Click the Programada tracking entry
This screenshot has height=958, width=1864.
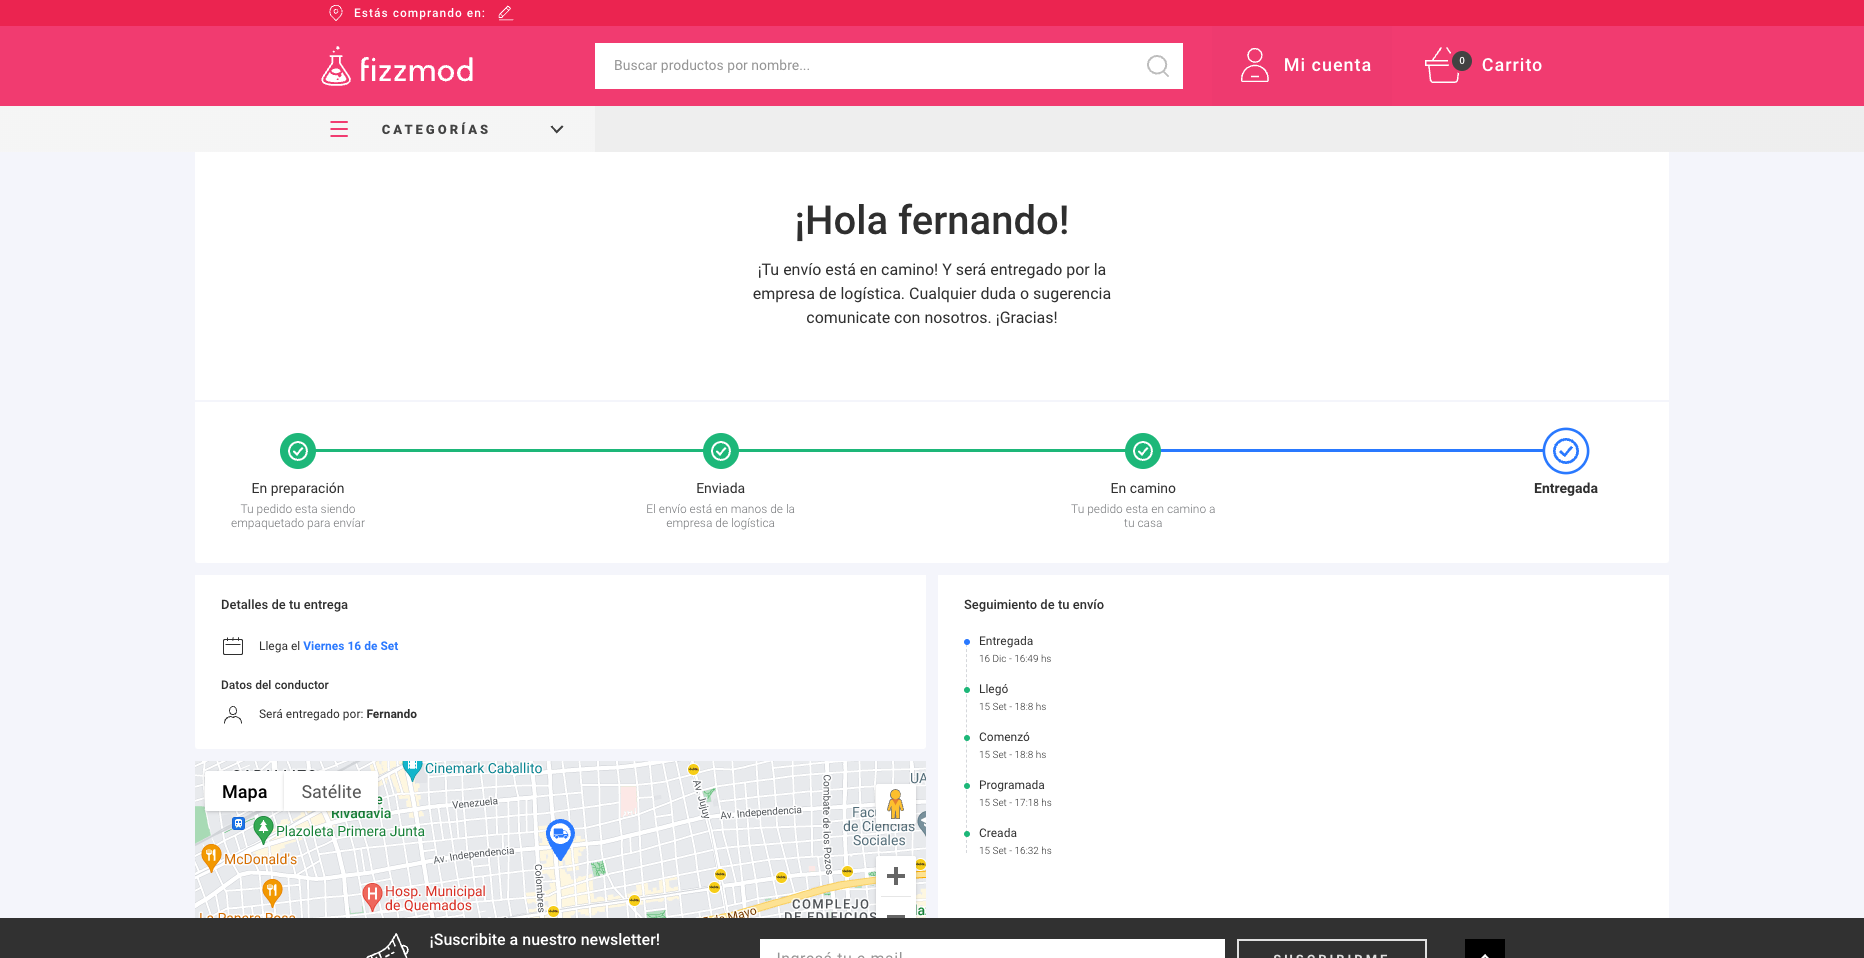[1011, 785]
